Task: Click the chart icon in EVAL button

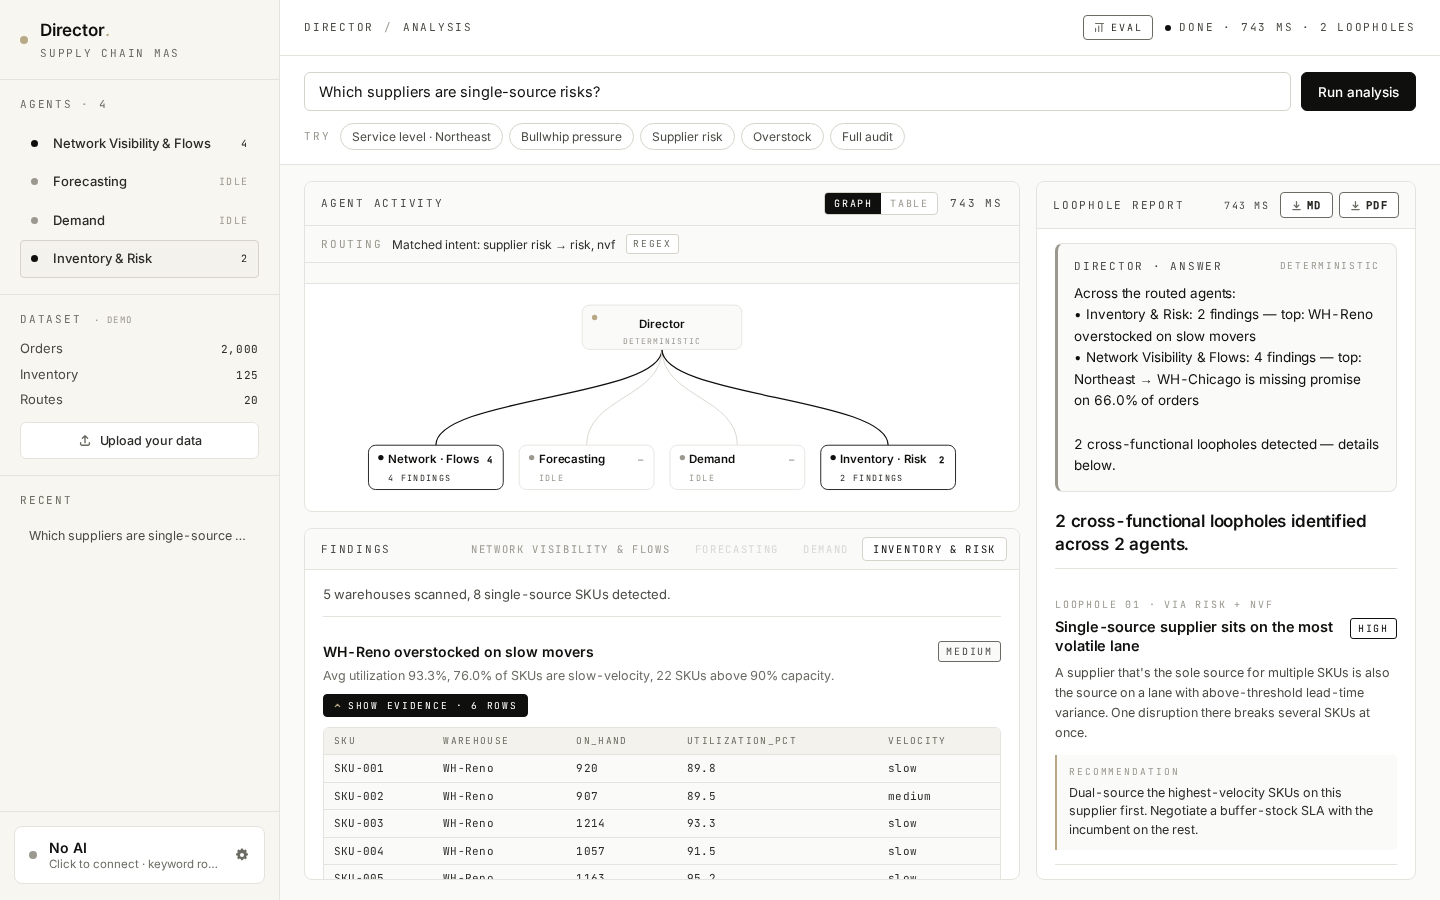Action: 1099,28
